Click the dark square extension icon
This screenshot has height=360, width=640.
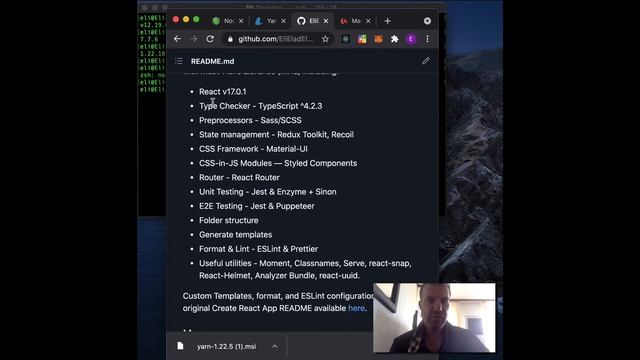click(346, 39)
